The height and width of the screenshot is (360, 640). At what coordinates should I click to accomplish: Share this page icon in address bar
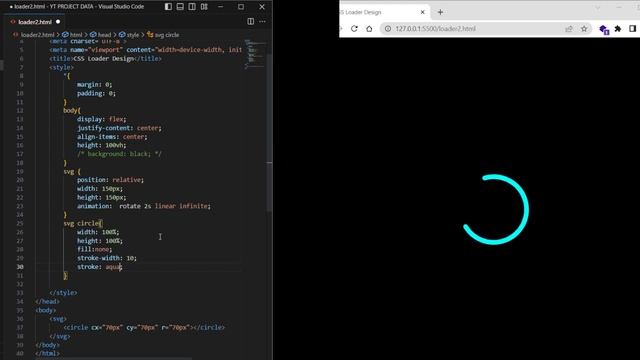(x=569, y=29)
